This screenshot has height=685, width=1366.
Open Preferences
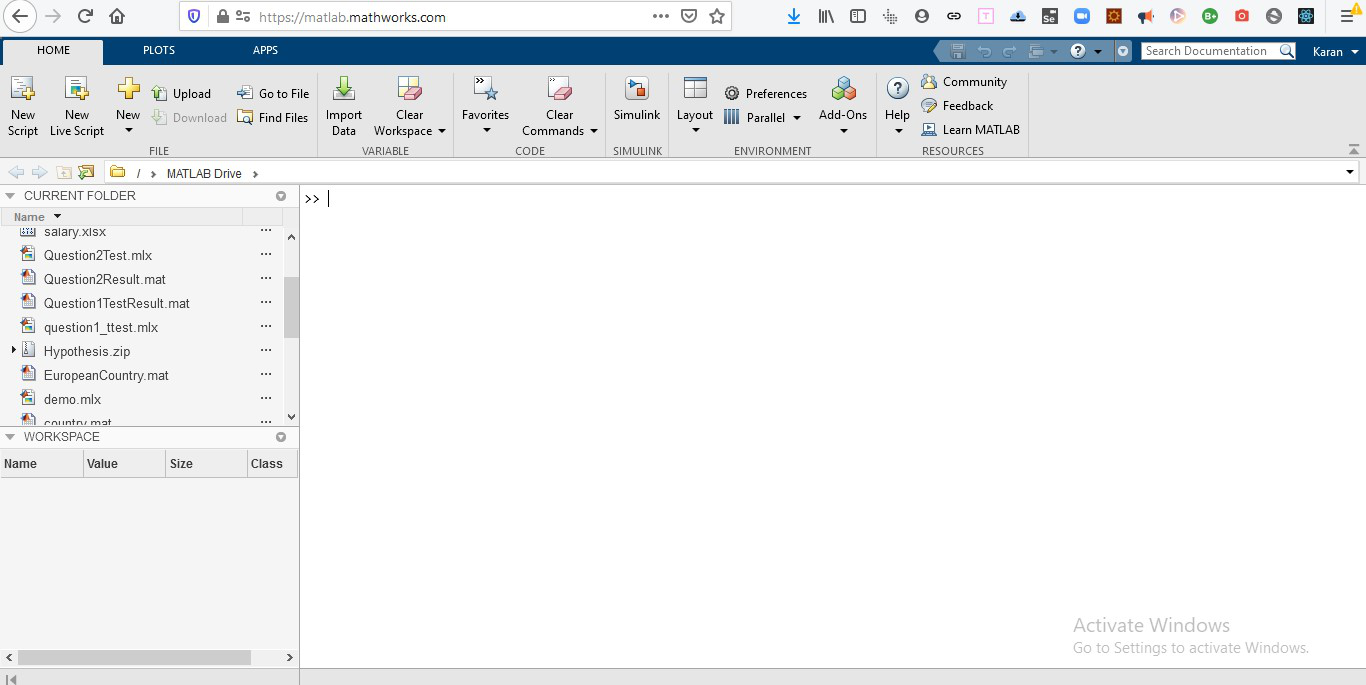click(x=765, y=93)
